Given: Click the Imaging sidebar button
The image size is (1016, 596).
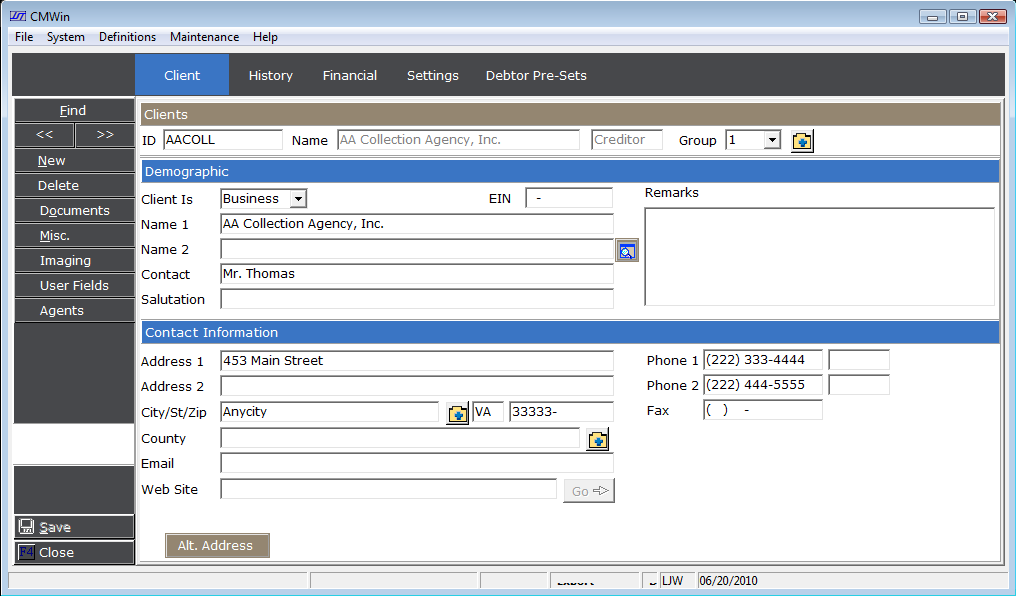Looking at the screenshot, I should coord(65,261).
